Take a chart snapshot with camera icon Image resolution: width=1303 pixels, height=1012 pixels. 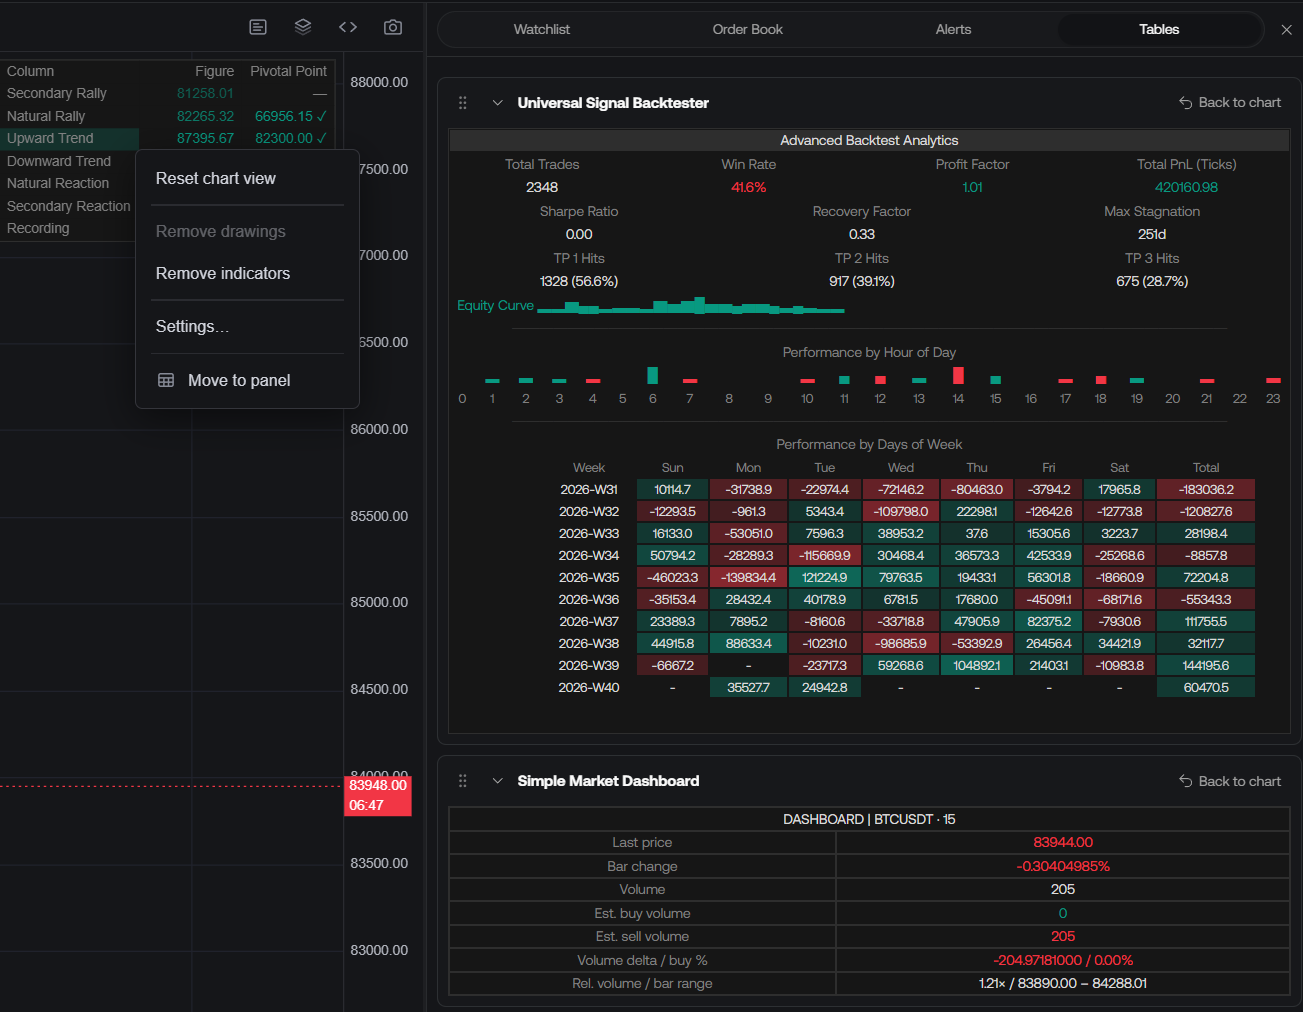pyautogui.click(x=393, y=27)
